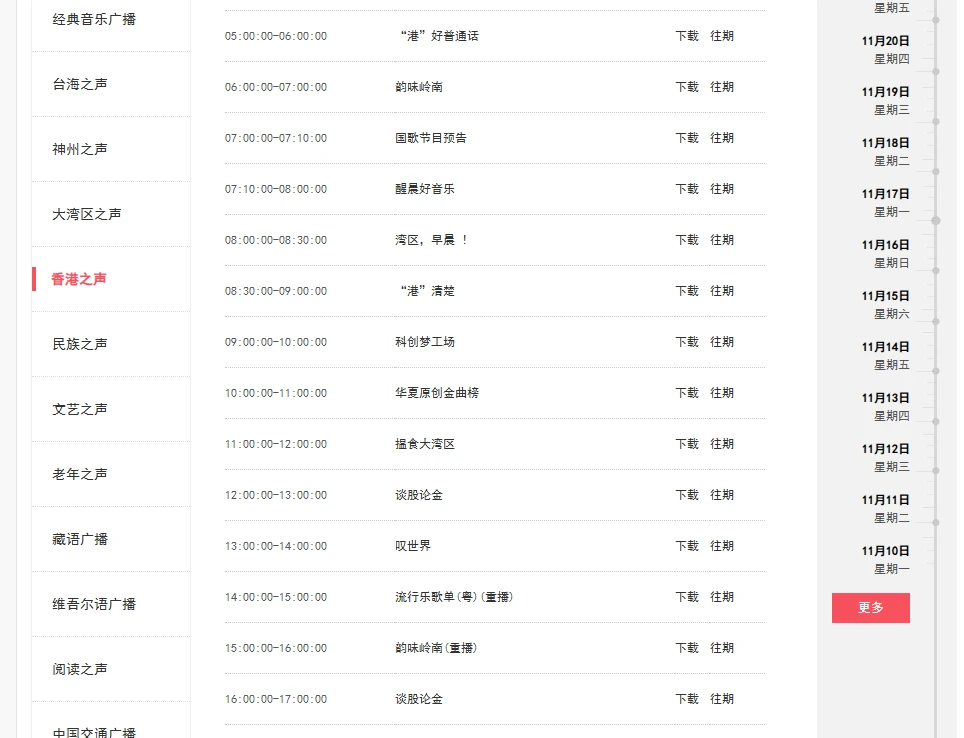Open 叹世界 program title
The image size is (964, 738).
[413, 546]
